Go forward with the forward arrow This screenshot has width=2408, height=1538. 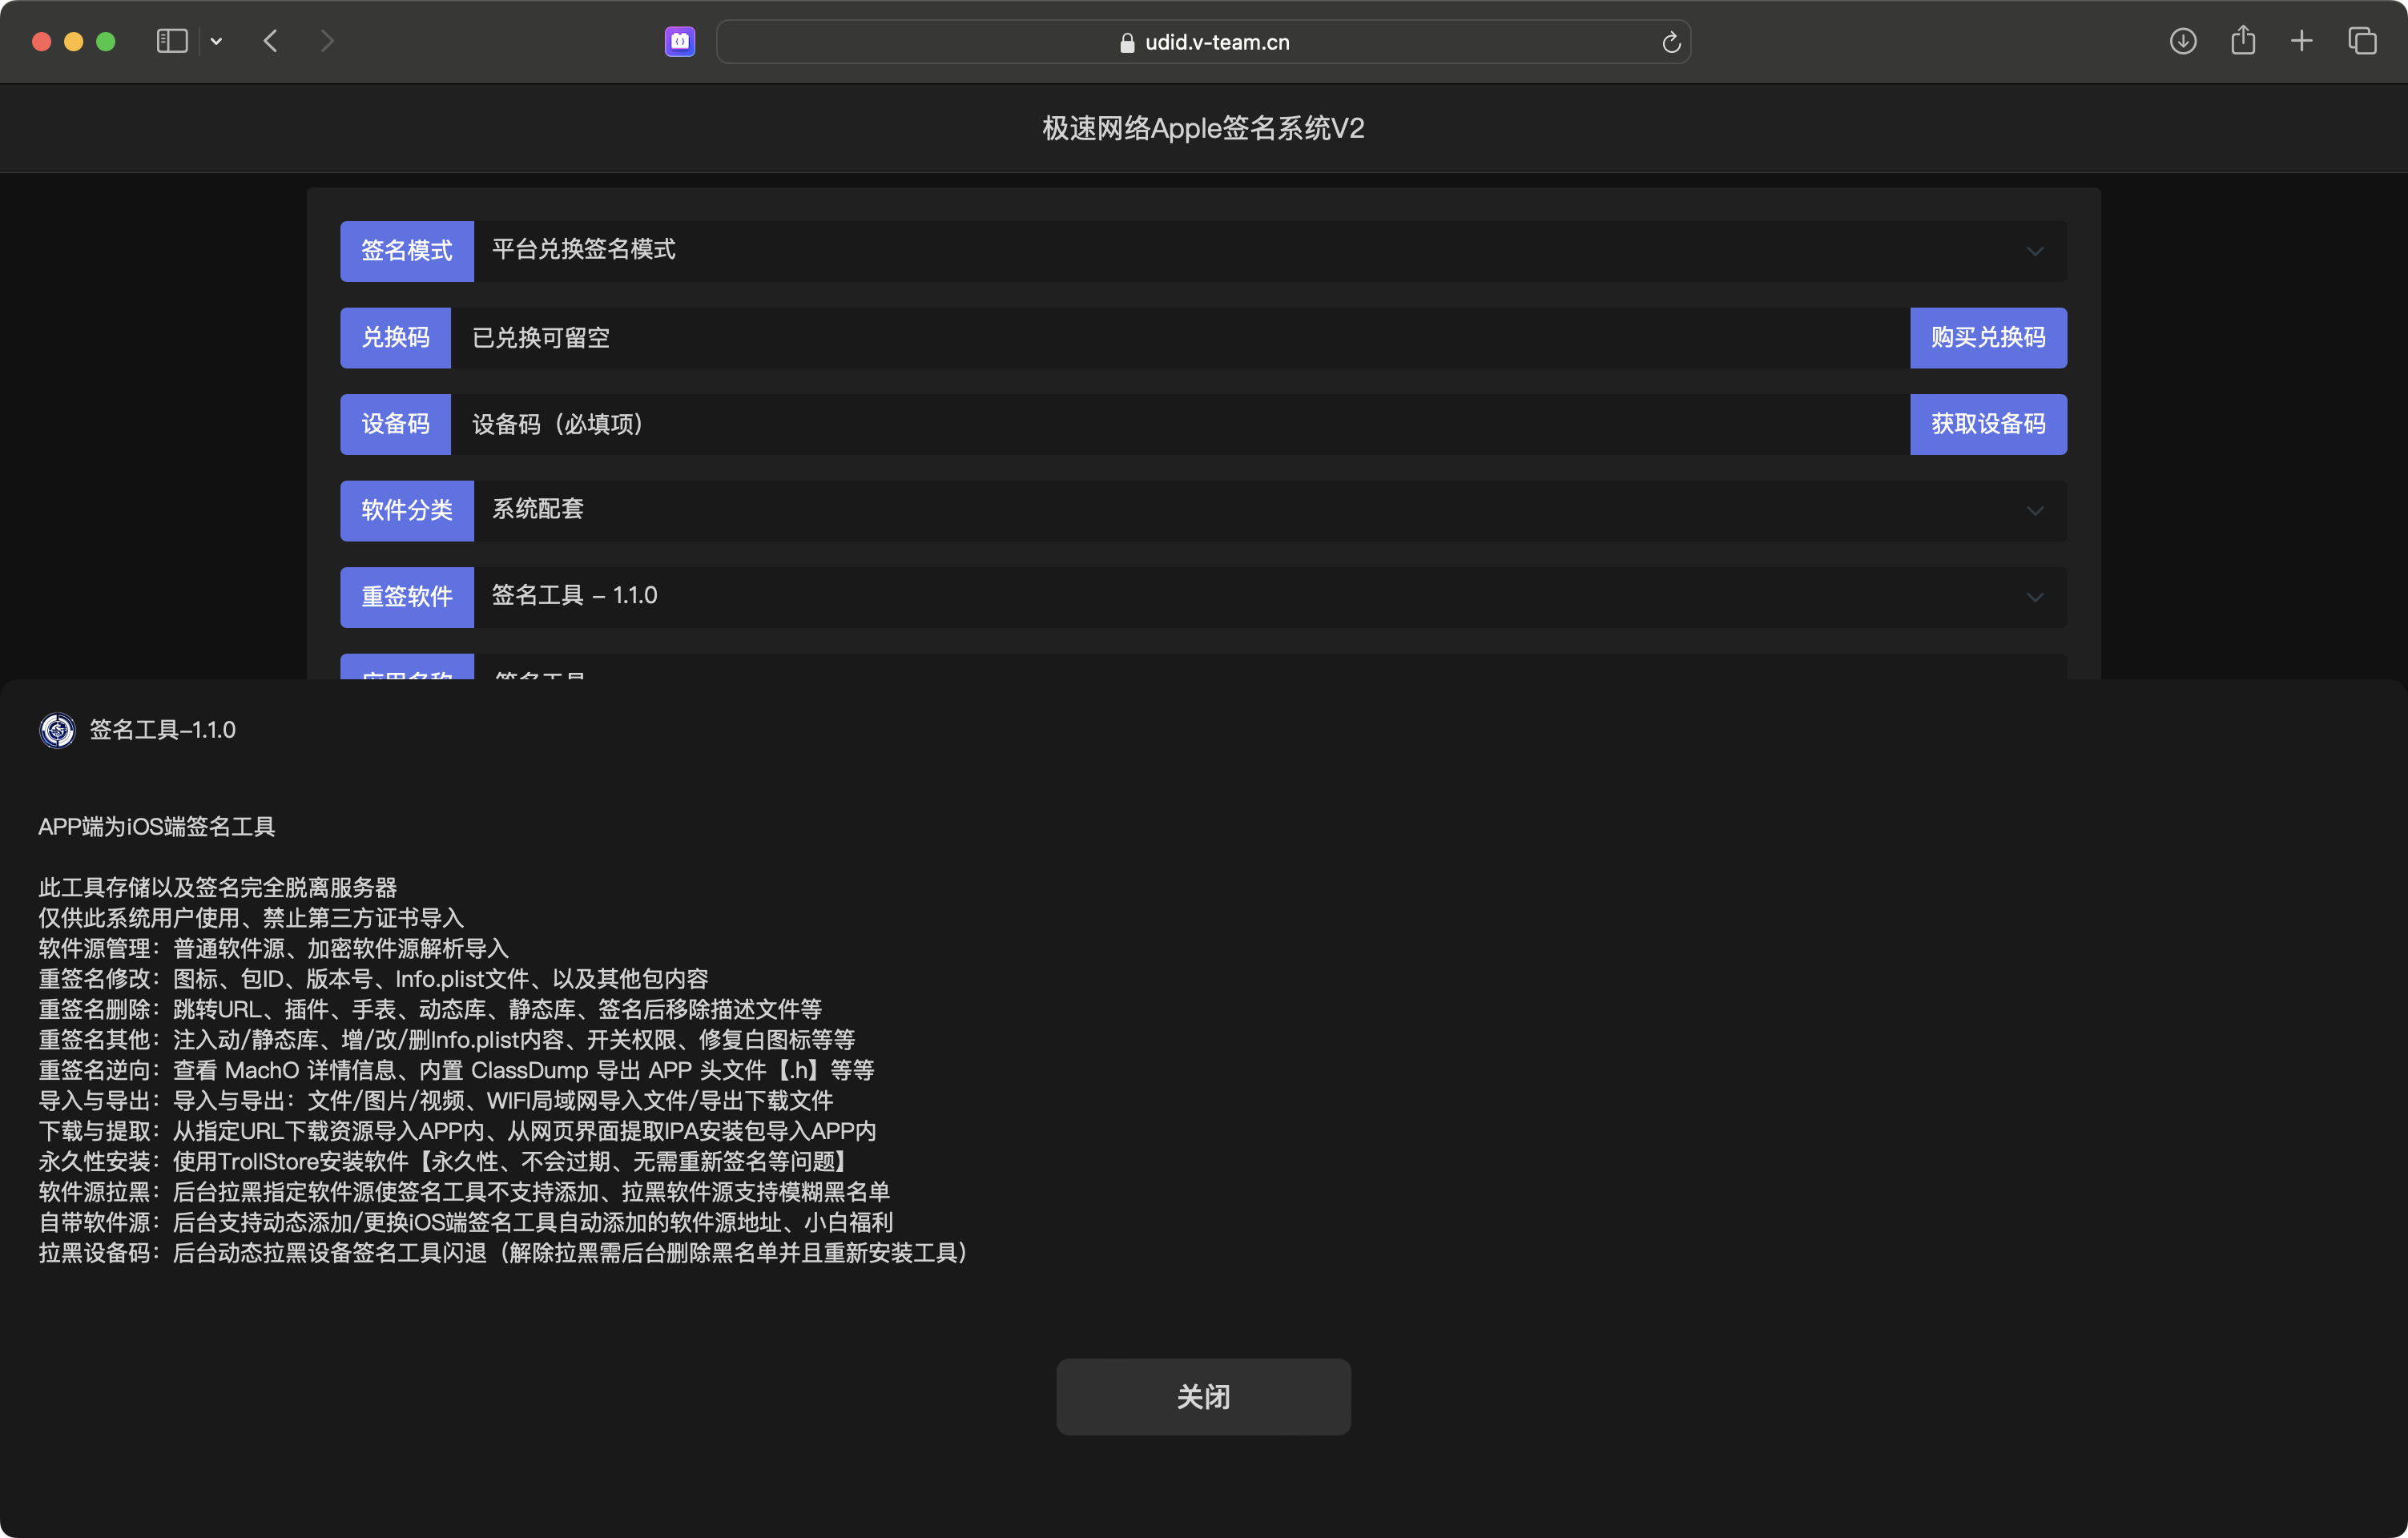point(327,41)
